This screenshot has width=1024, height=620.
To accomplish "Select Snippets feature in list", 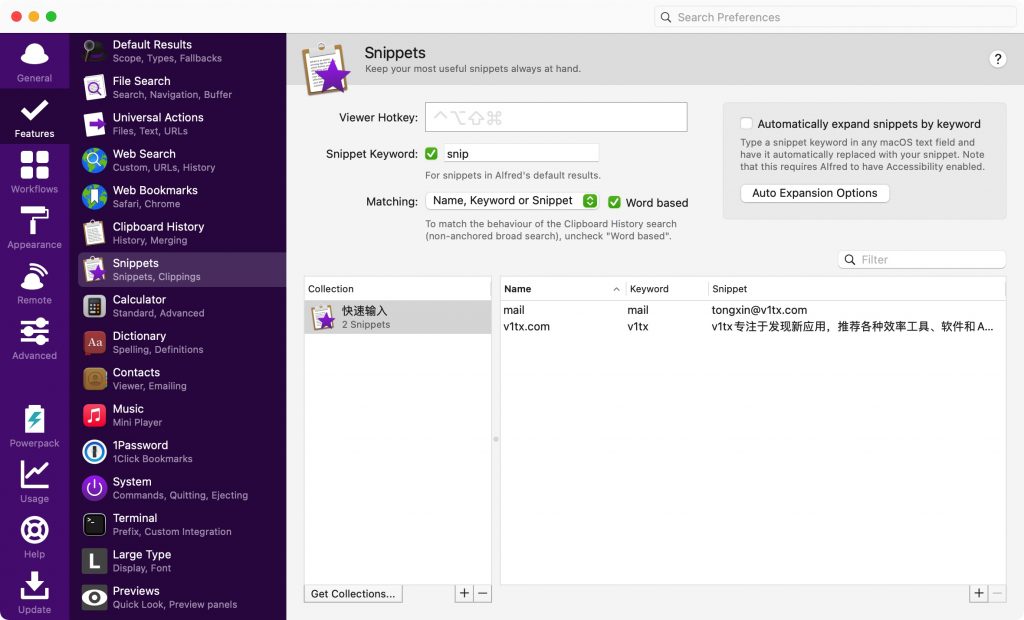I will coord(182,269).
